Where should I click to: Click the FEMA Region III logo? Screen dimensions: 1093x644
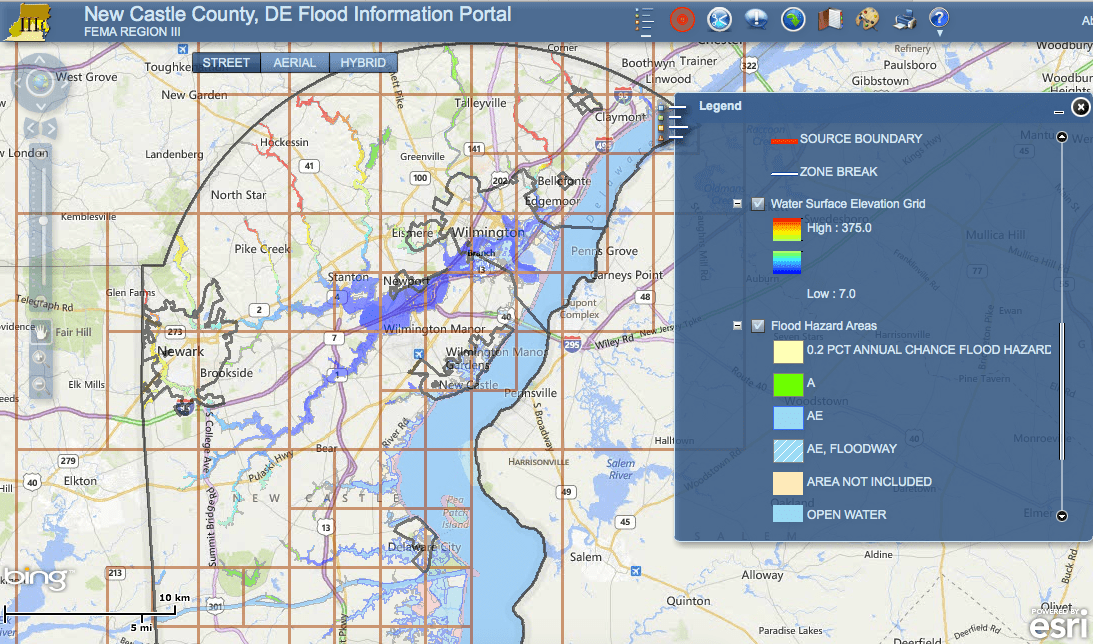pos(29,21)
